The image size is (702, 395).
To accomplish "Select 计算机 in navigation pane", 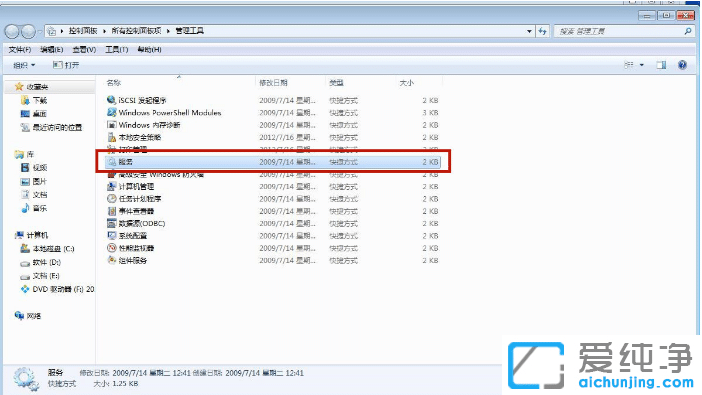I will 32,235.
